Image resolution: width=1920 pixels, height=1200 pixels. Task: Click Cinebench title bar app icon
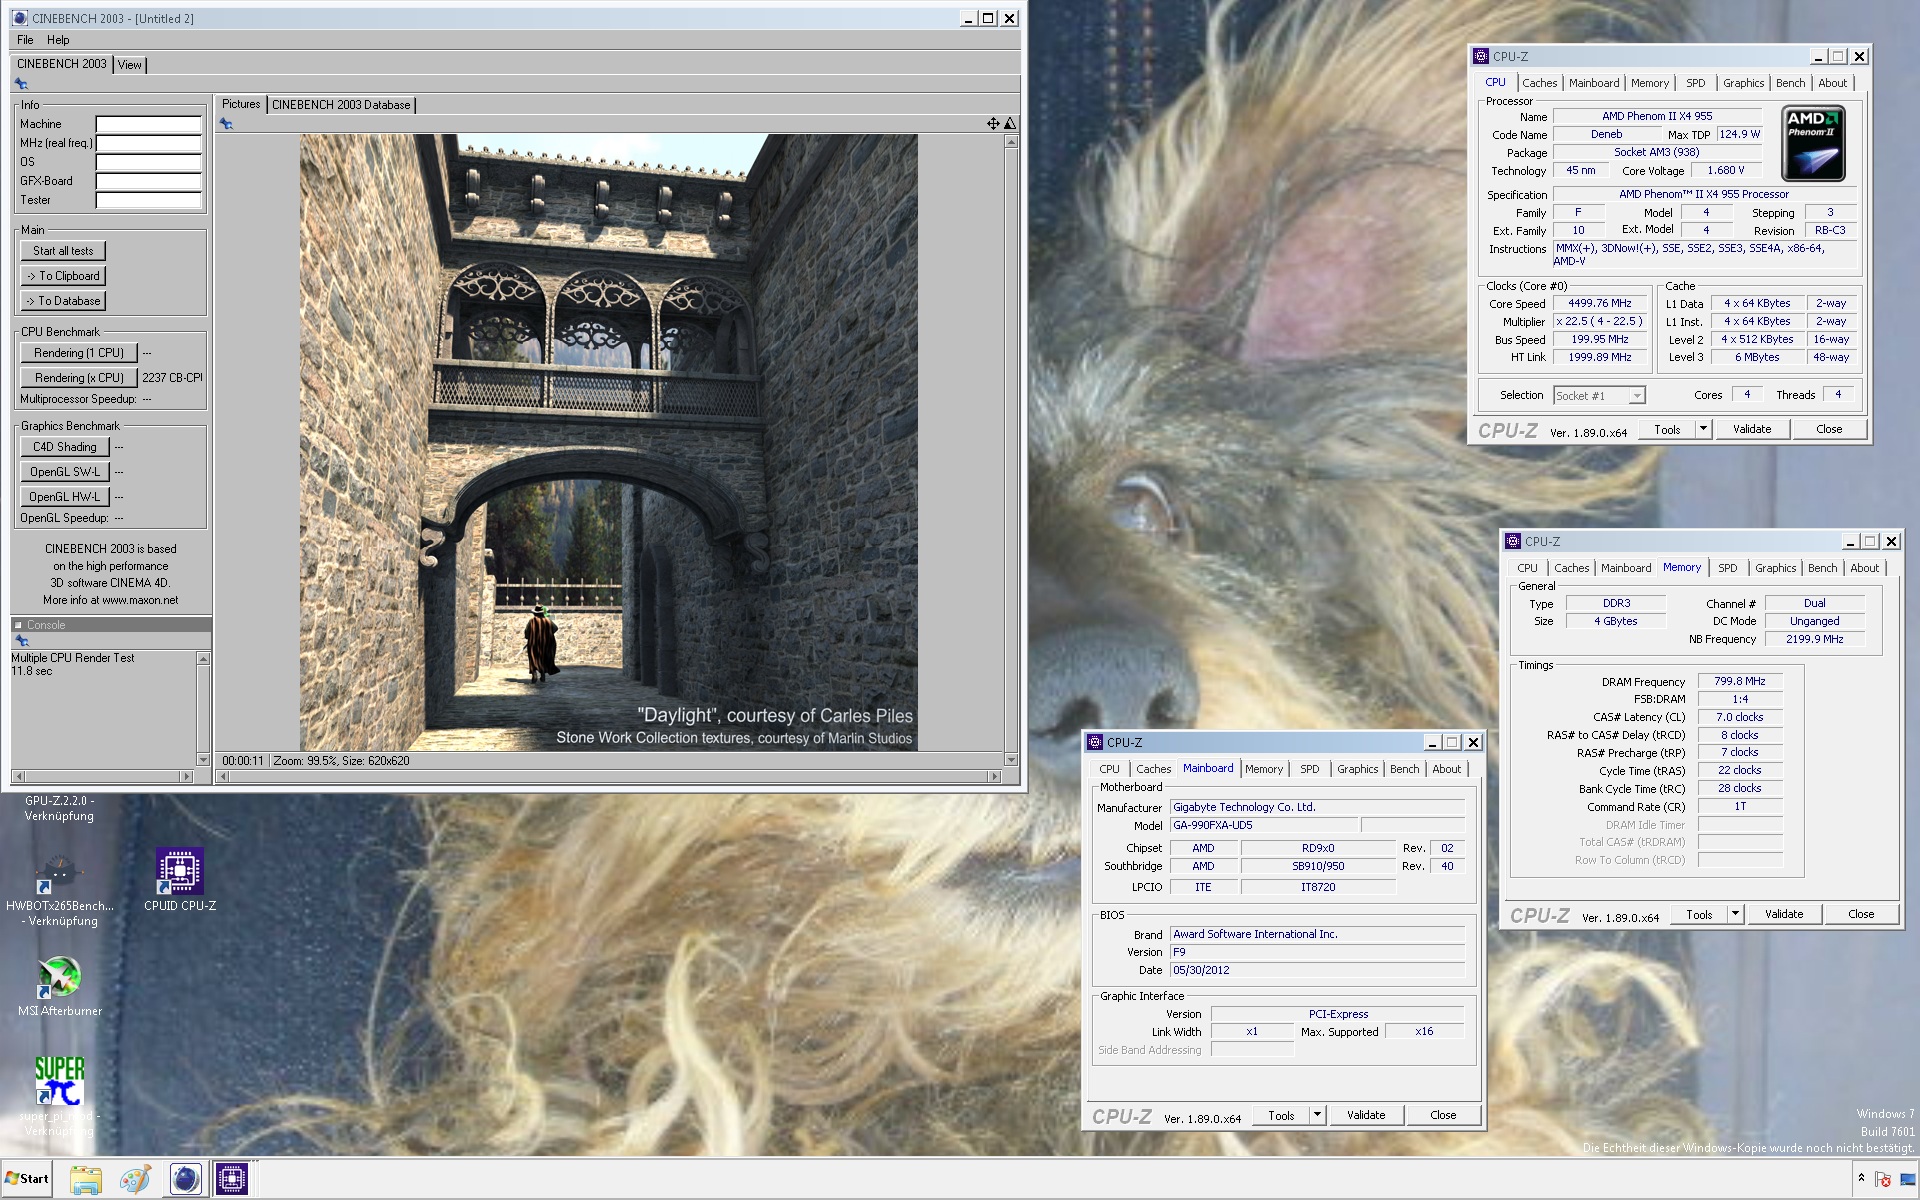pyautogui.click(x=20, y=18)
